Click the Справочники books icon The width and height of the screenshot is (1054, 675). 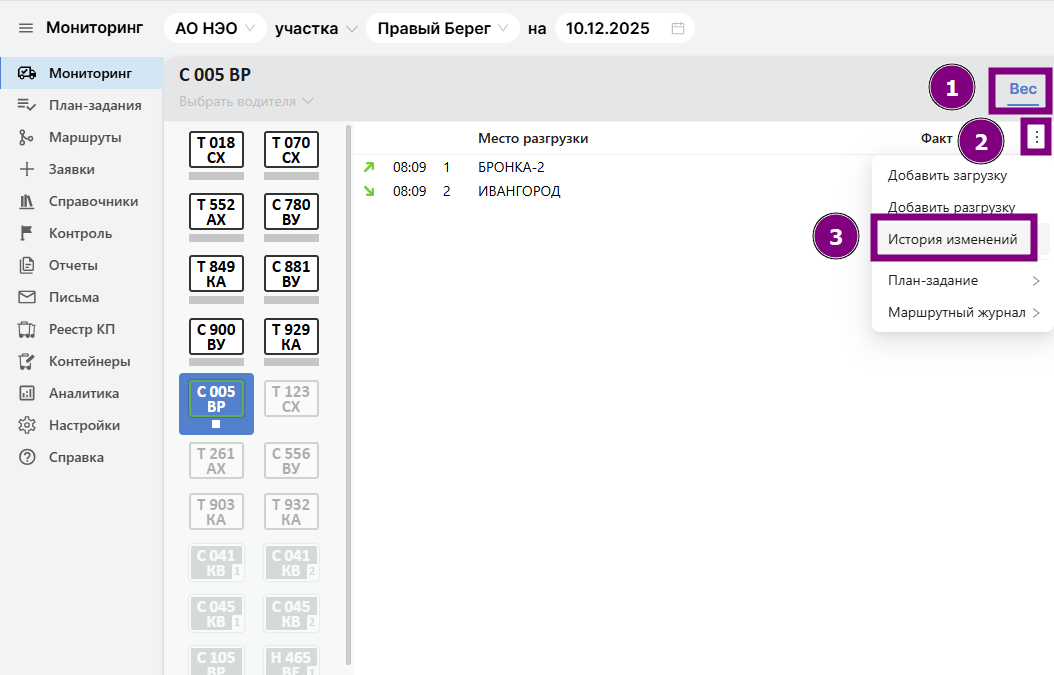click(x=27, y=201)
